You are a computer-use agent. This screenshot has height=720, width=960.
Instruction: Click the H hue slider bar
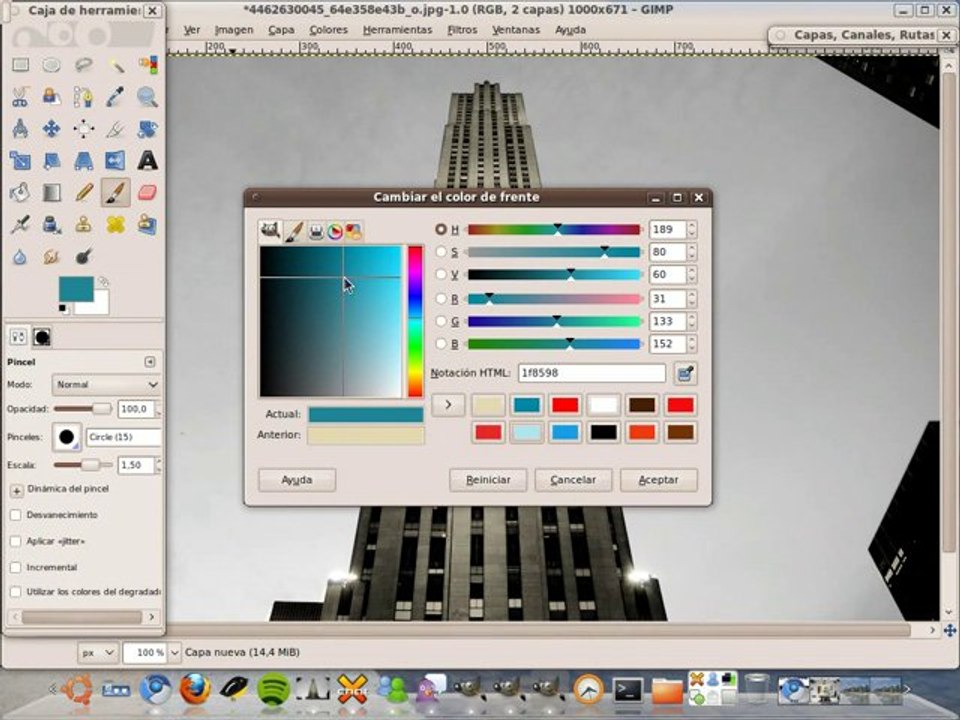coord(554,230)
